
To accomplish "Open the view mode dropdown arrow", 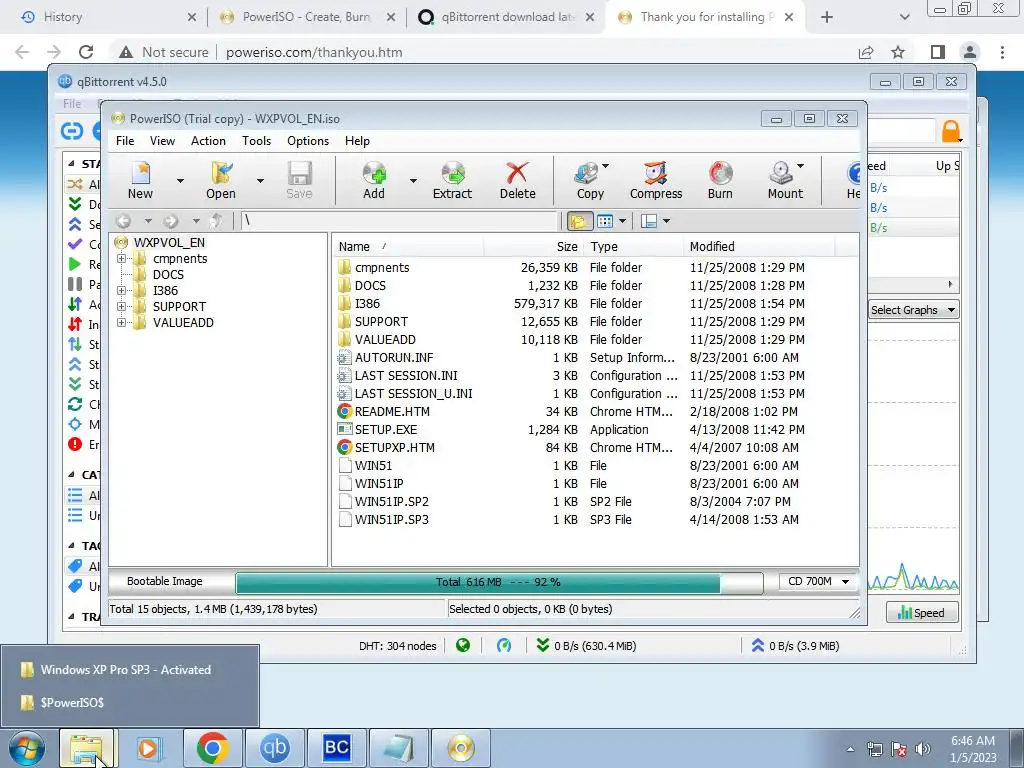I will [x=622, y=221].
